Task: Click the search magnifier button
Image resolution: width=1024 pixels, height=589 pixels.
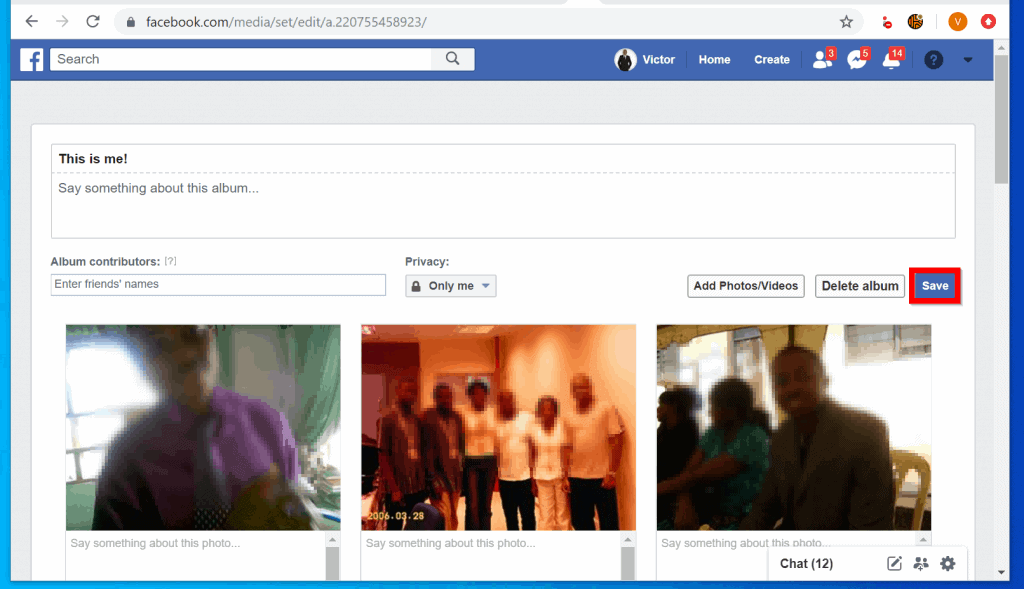Action: click(x=453, y=59)
